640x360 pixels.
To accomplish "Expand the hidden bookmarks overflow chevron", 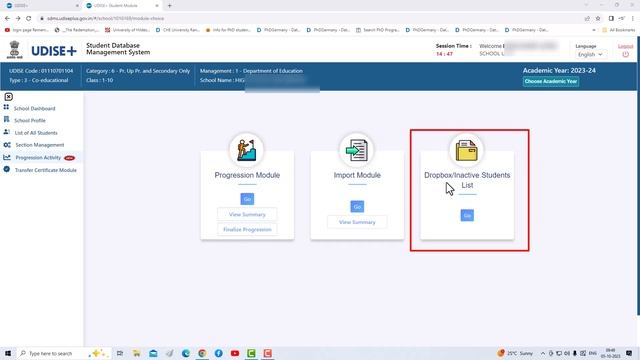I will click(593, 30).
